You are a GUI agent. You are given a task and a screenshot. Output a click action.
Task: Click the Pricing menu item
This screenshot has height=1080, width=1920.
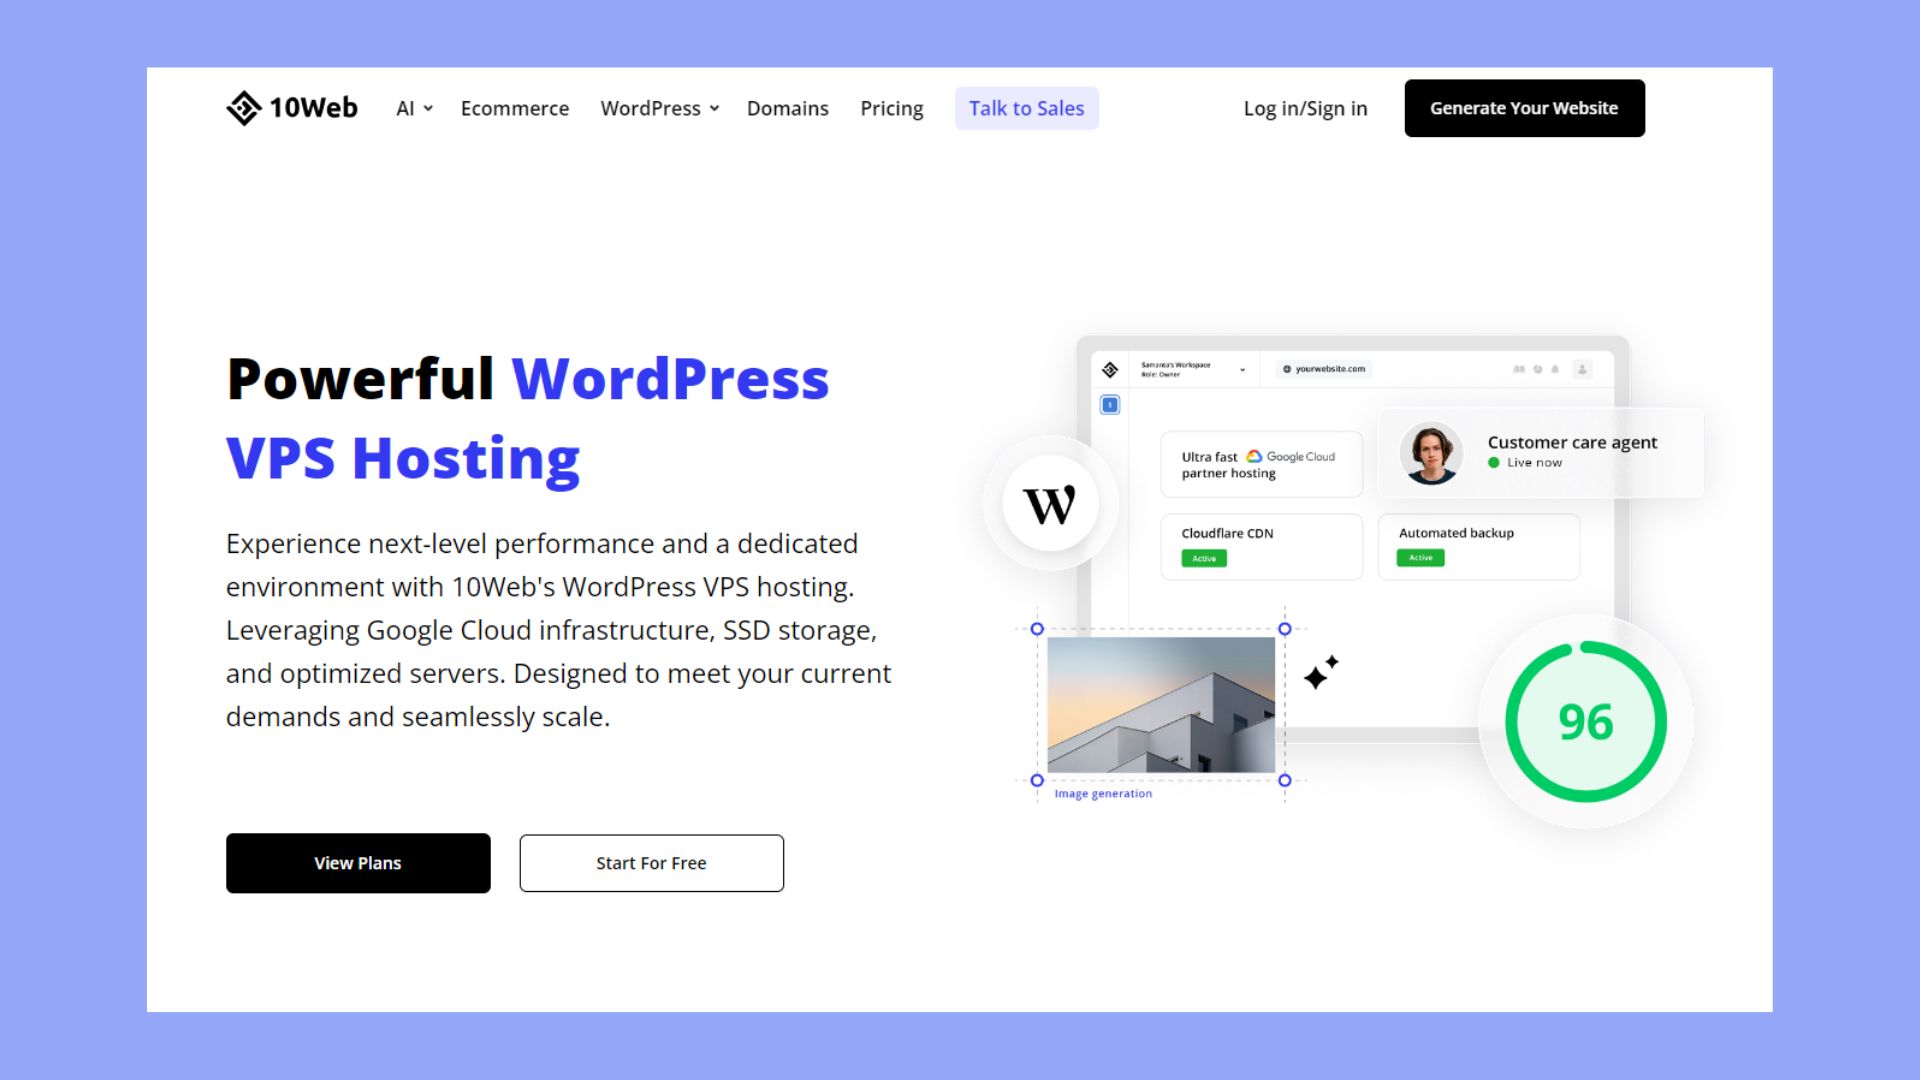coord(891,108)
